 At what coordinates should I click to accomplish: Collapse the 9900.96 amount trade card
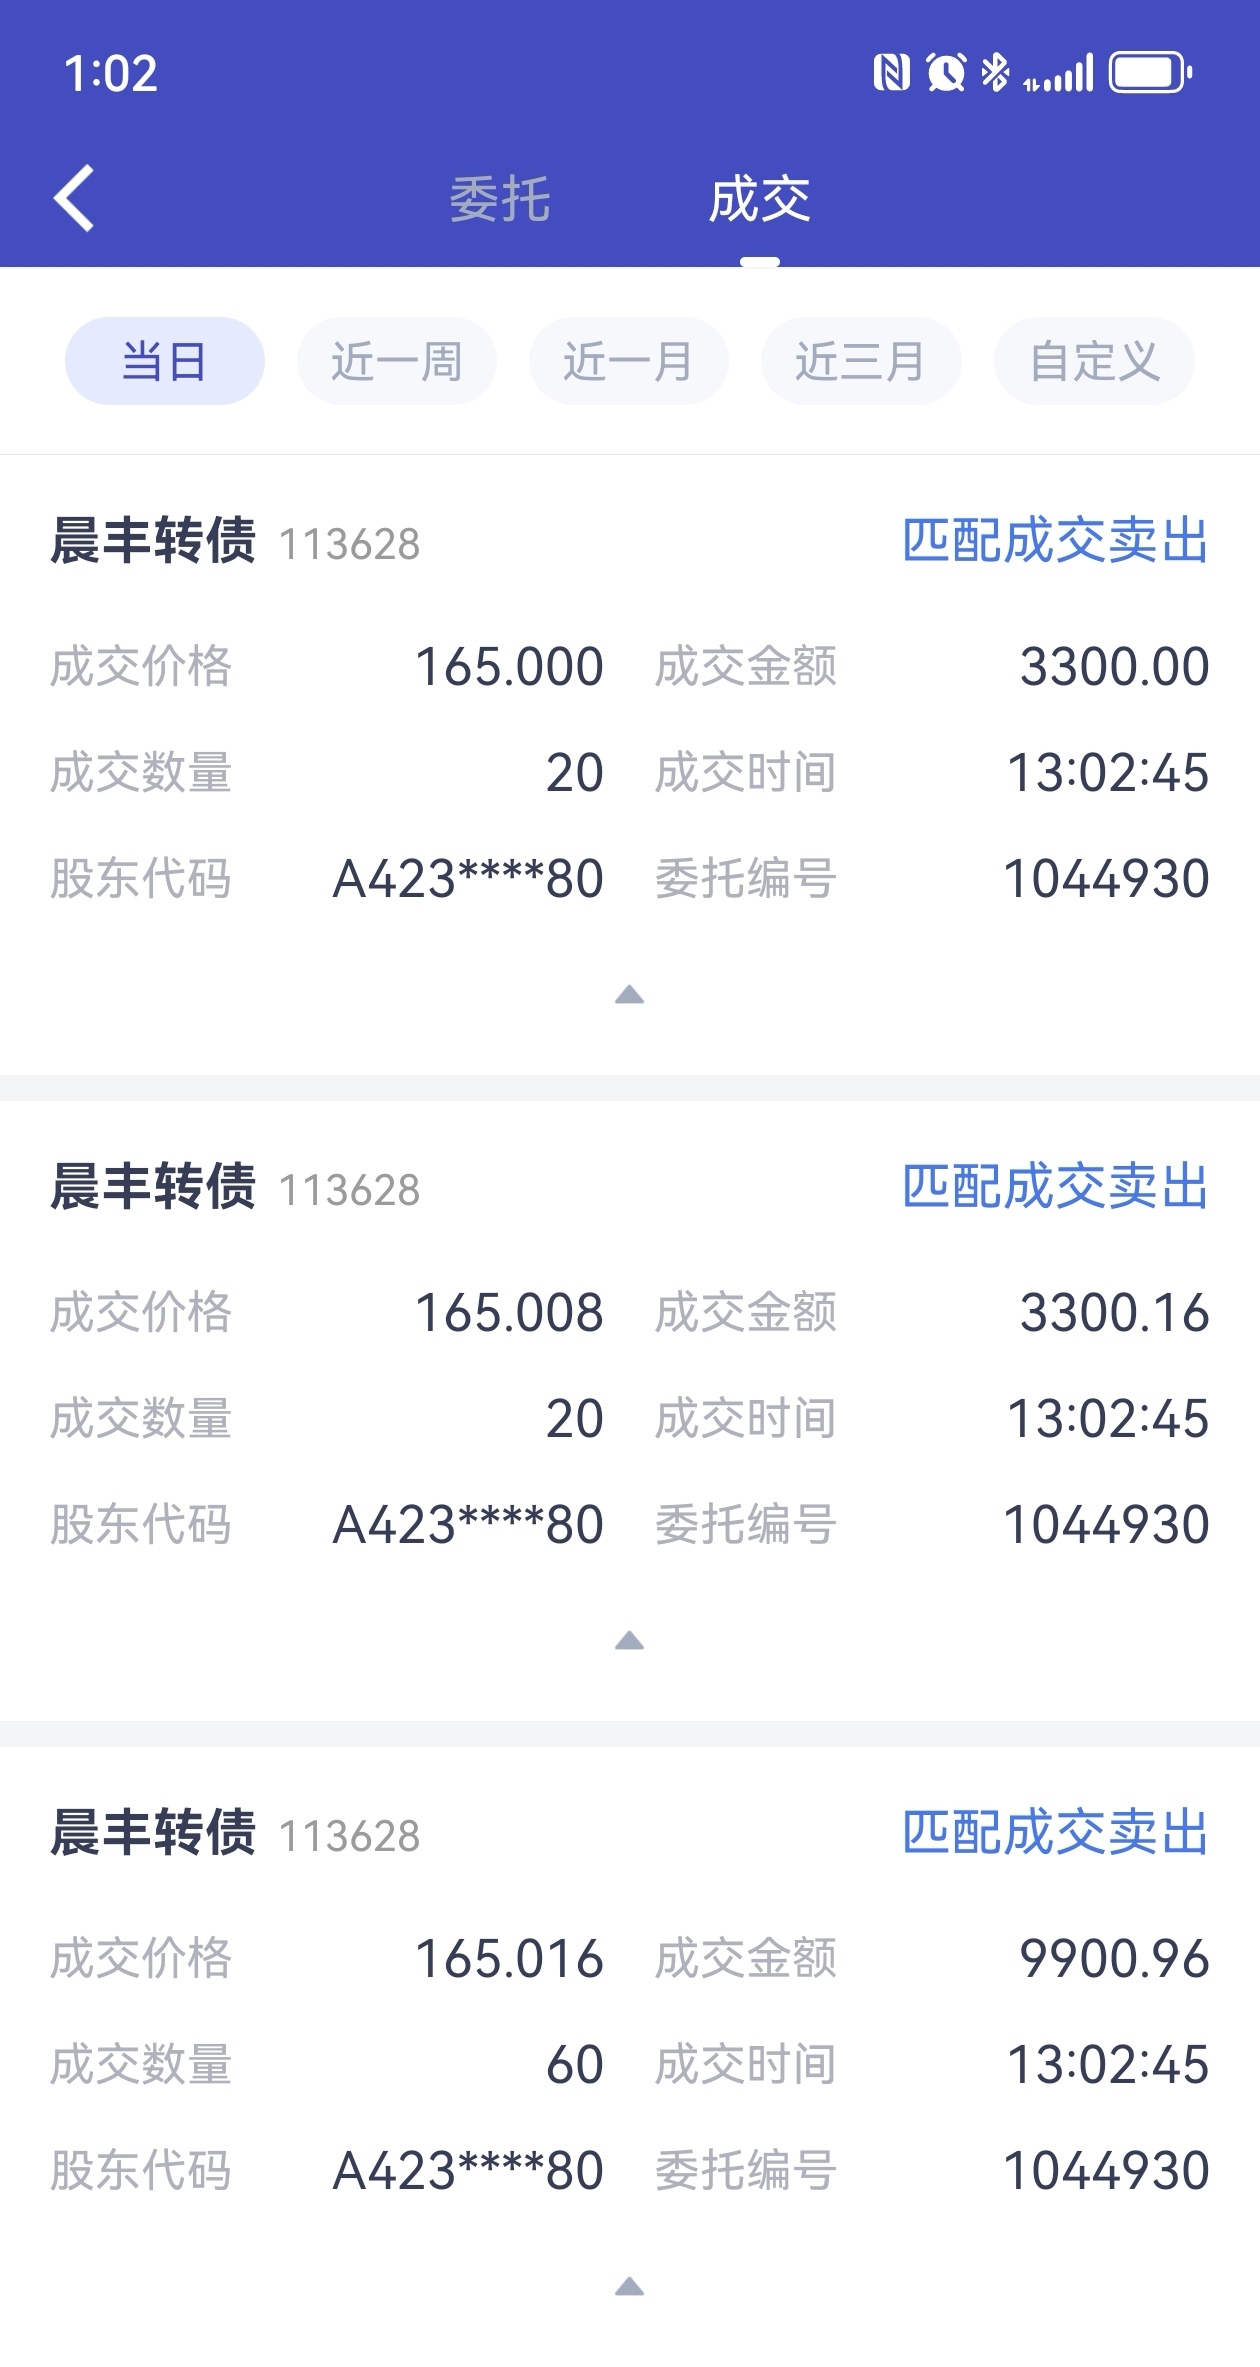(x=629, y=2287)
